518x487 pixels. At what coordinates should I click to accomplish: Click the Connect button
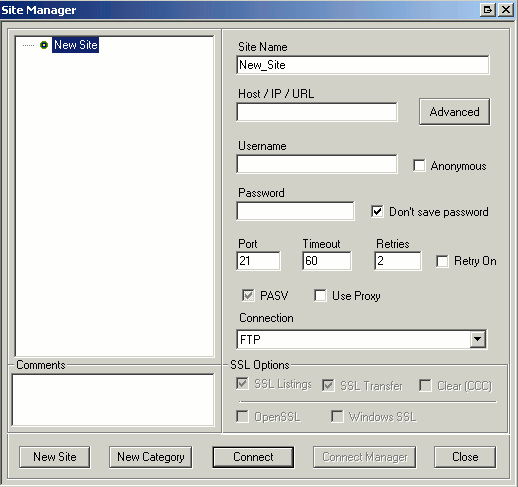click(253, 457)
